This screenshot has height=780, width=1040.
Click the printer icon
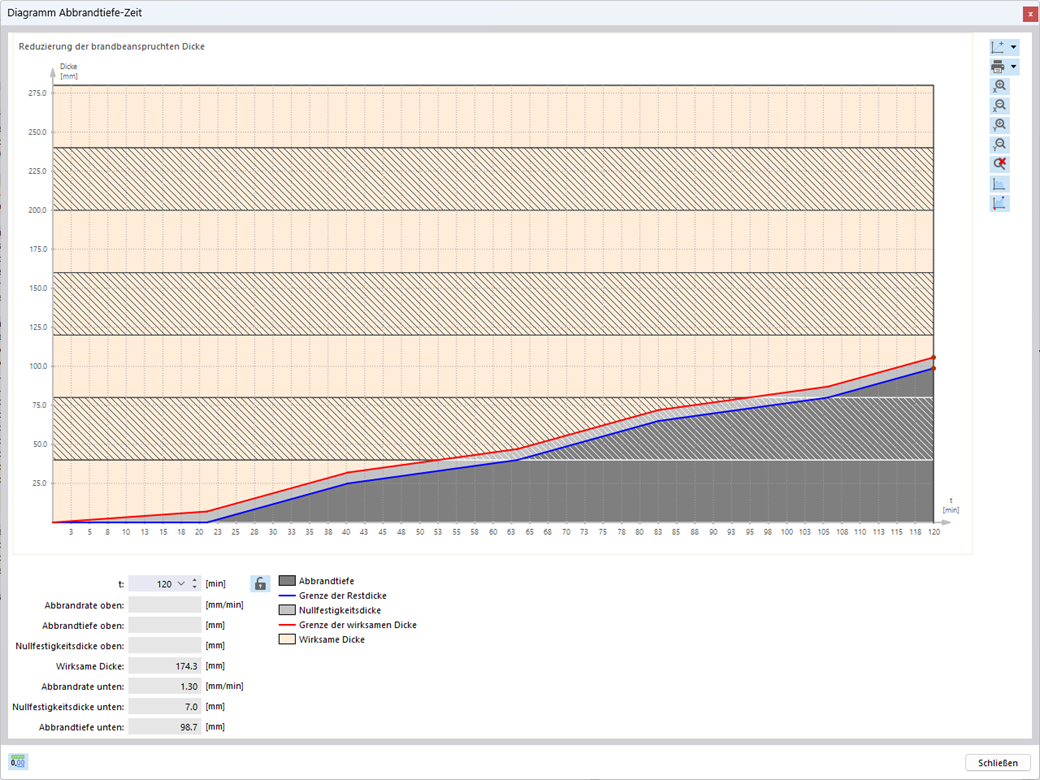(998, 66)
